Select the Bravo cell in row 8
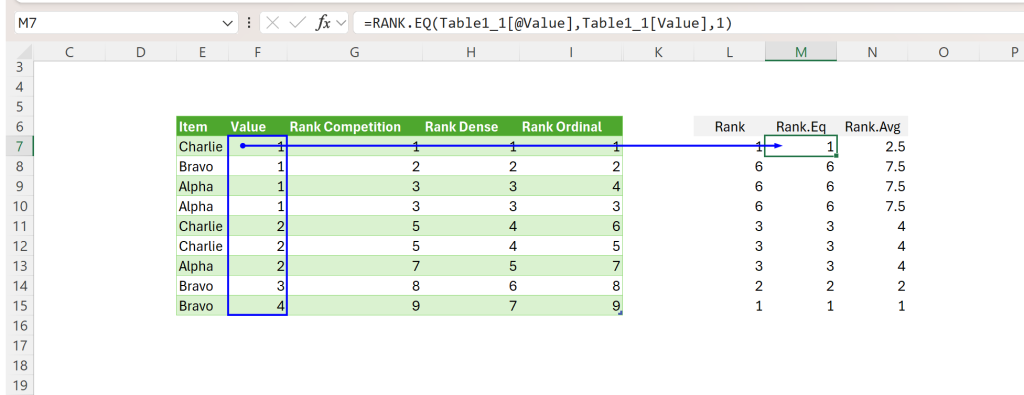Viewport: 1024px width, 395px height. point(202,166)
